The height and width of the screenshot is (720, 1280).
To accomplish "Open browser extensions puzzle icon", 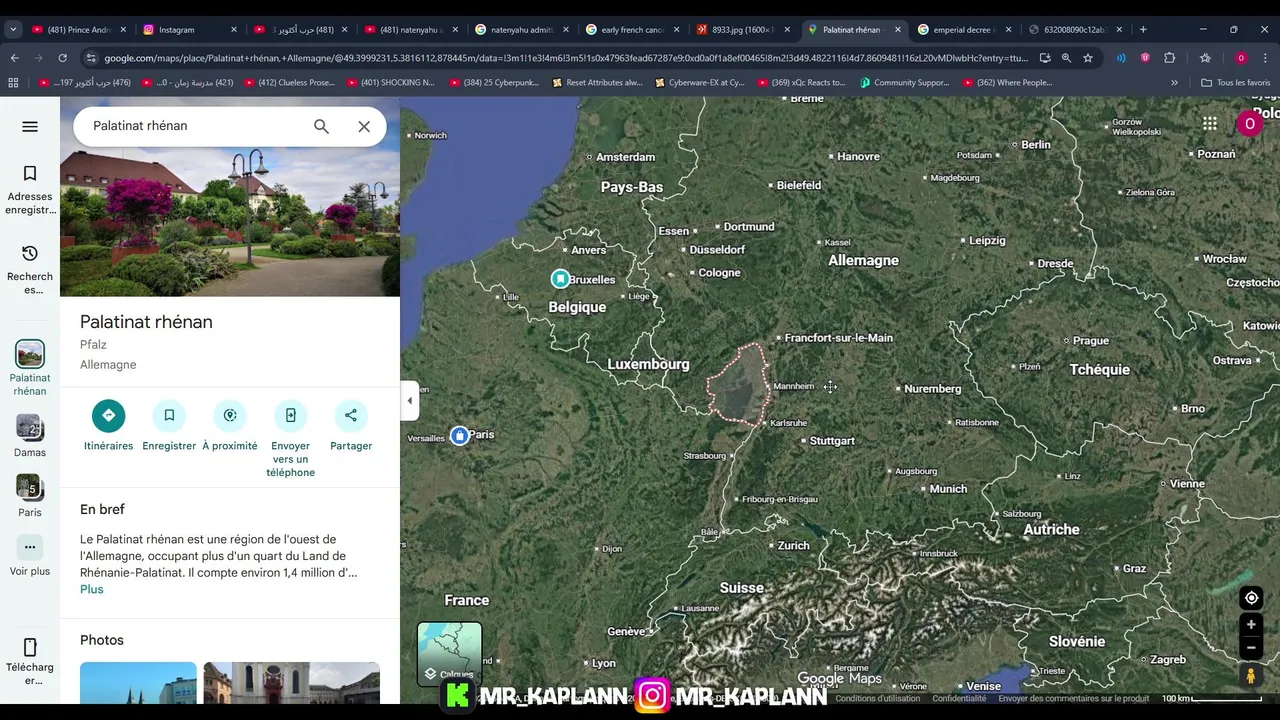I will point(1169,58).
